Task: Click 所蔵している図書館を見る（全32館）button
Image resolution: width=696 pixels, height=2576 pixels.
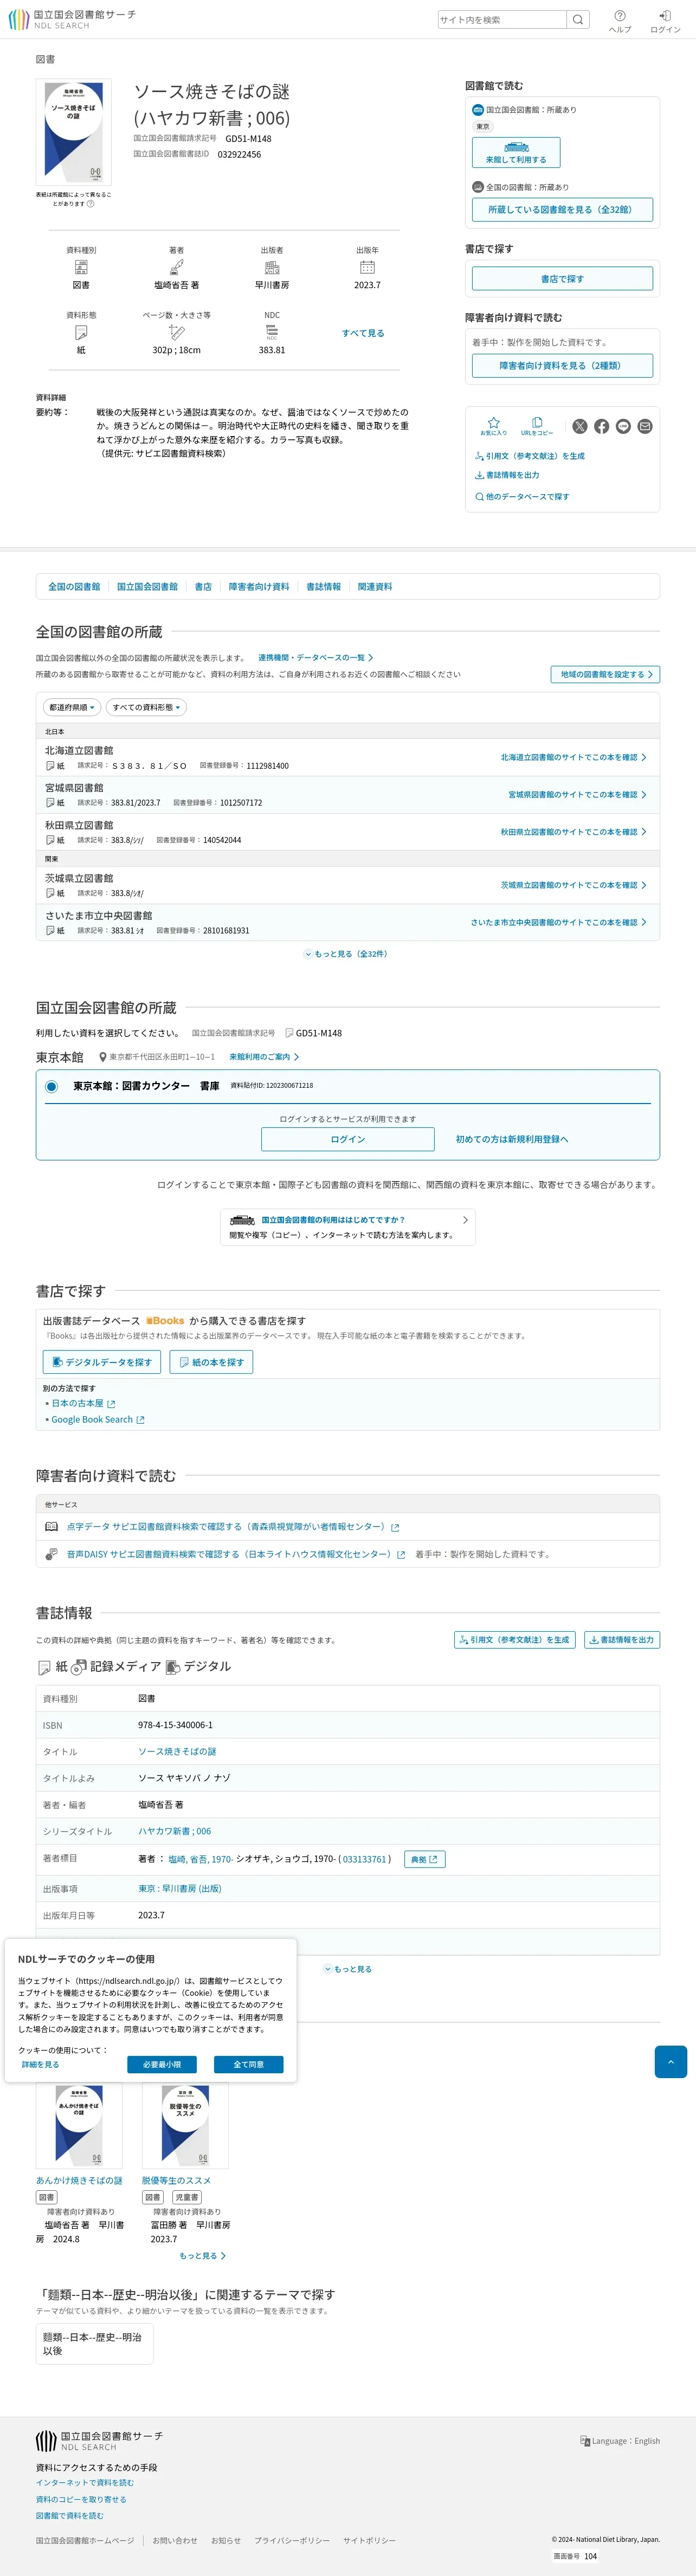Action: point(562,209)
